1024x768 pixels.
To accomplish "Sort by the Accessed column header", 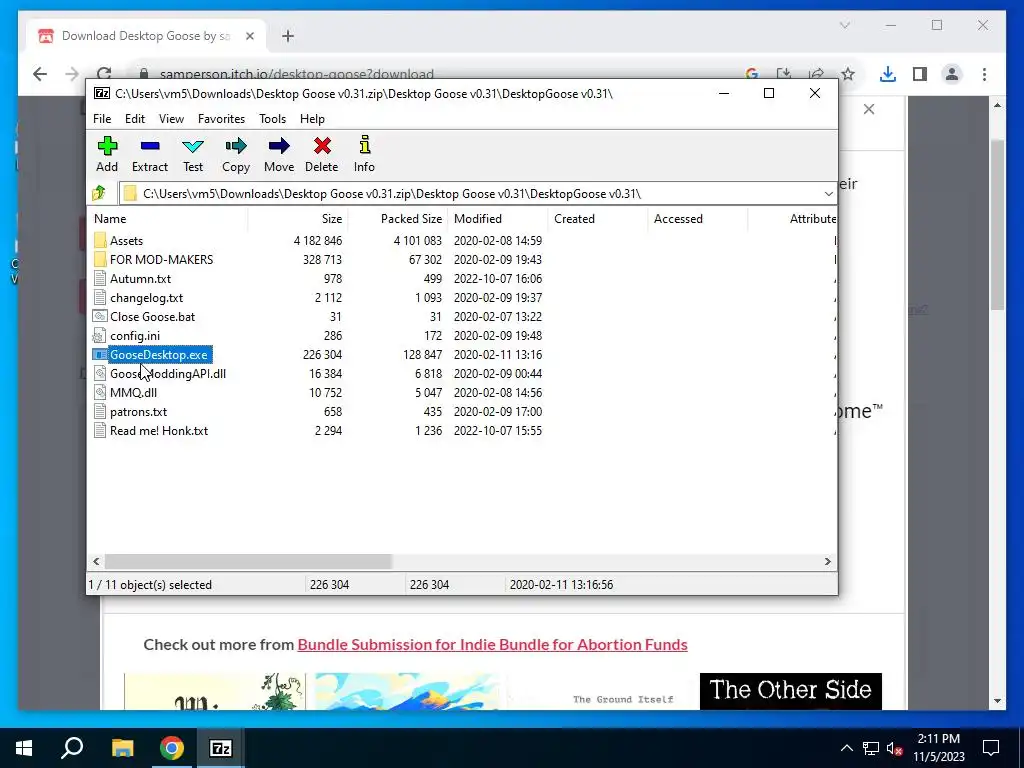I will click(697, 219).
